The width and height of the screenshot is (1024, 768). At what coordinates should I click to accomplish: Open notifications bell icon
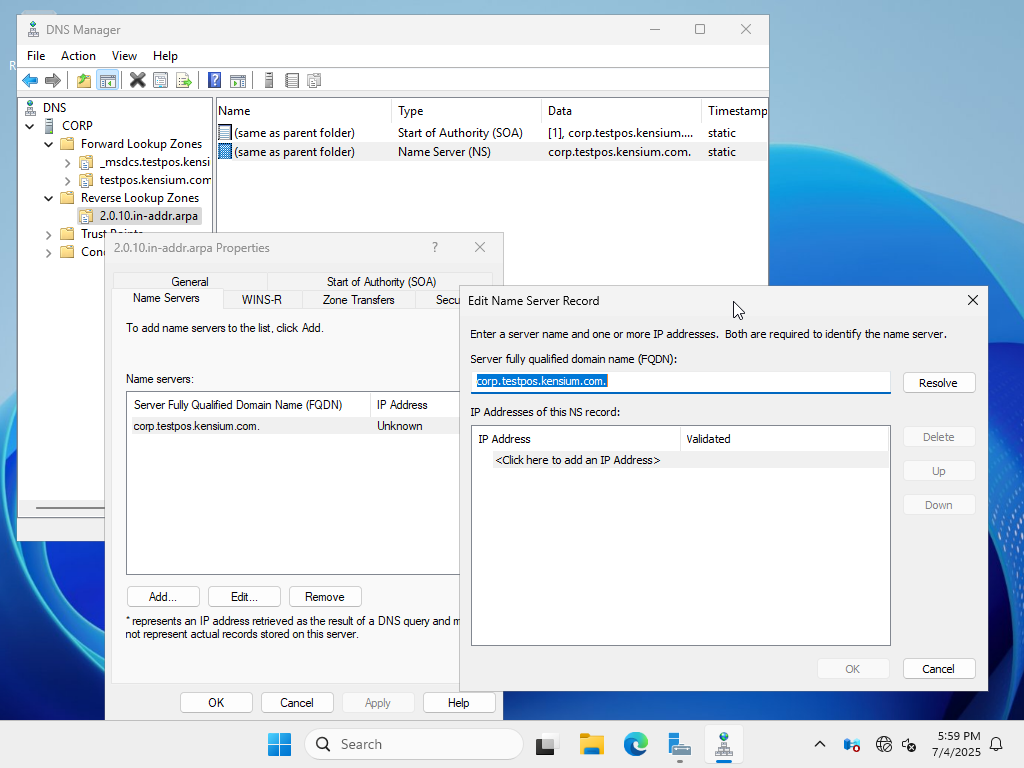coord(997,744)
